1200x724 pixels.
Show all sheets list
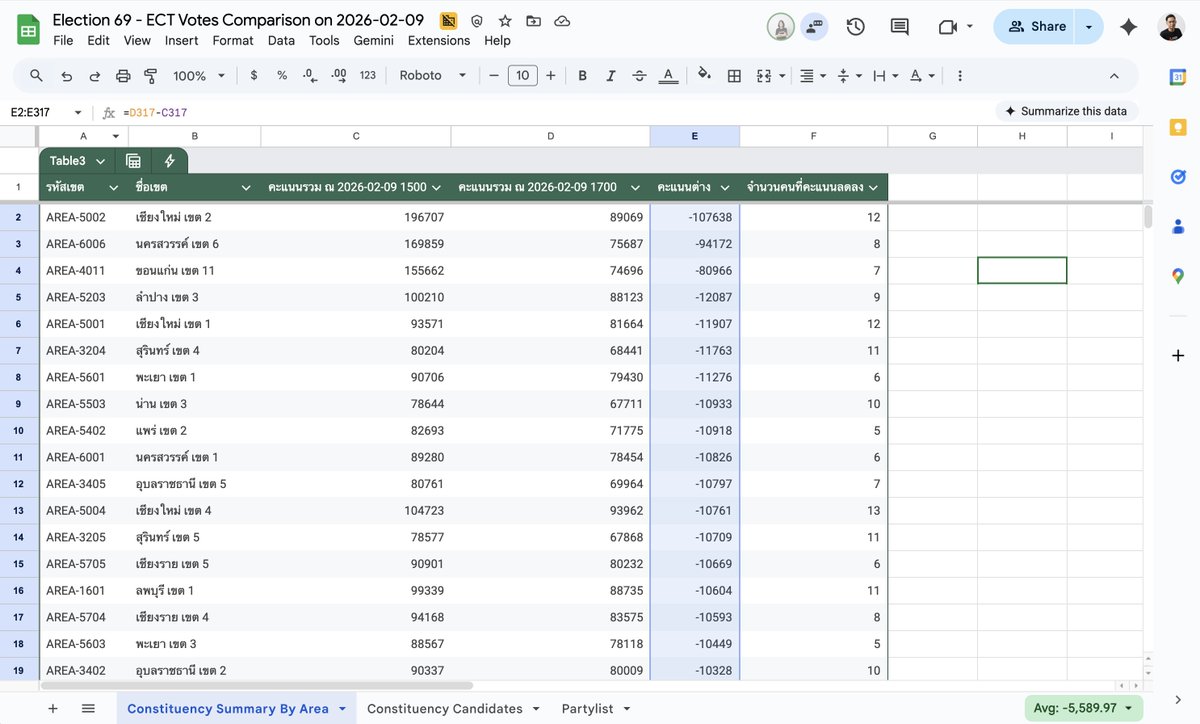pyautogui.click(x=88, y=708)
